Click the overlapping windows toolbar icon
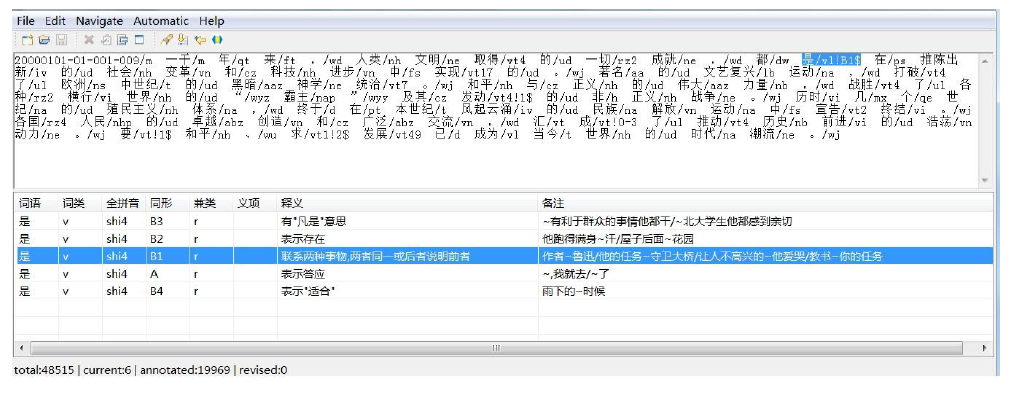 (x=123, y=40)
